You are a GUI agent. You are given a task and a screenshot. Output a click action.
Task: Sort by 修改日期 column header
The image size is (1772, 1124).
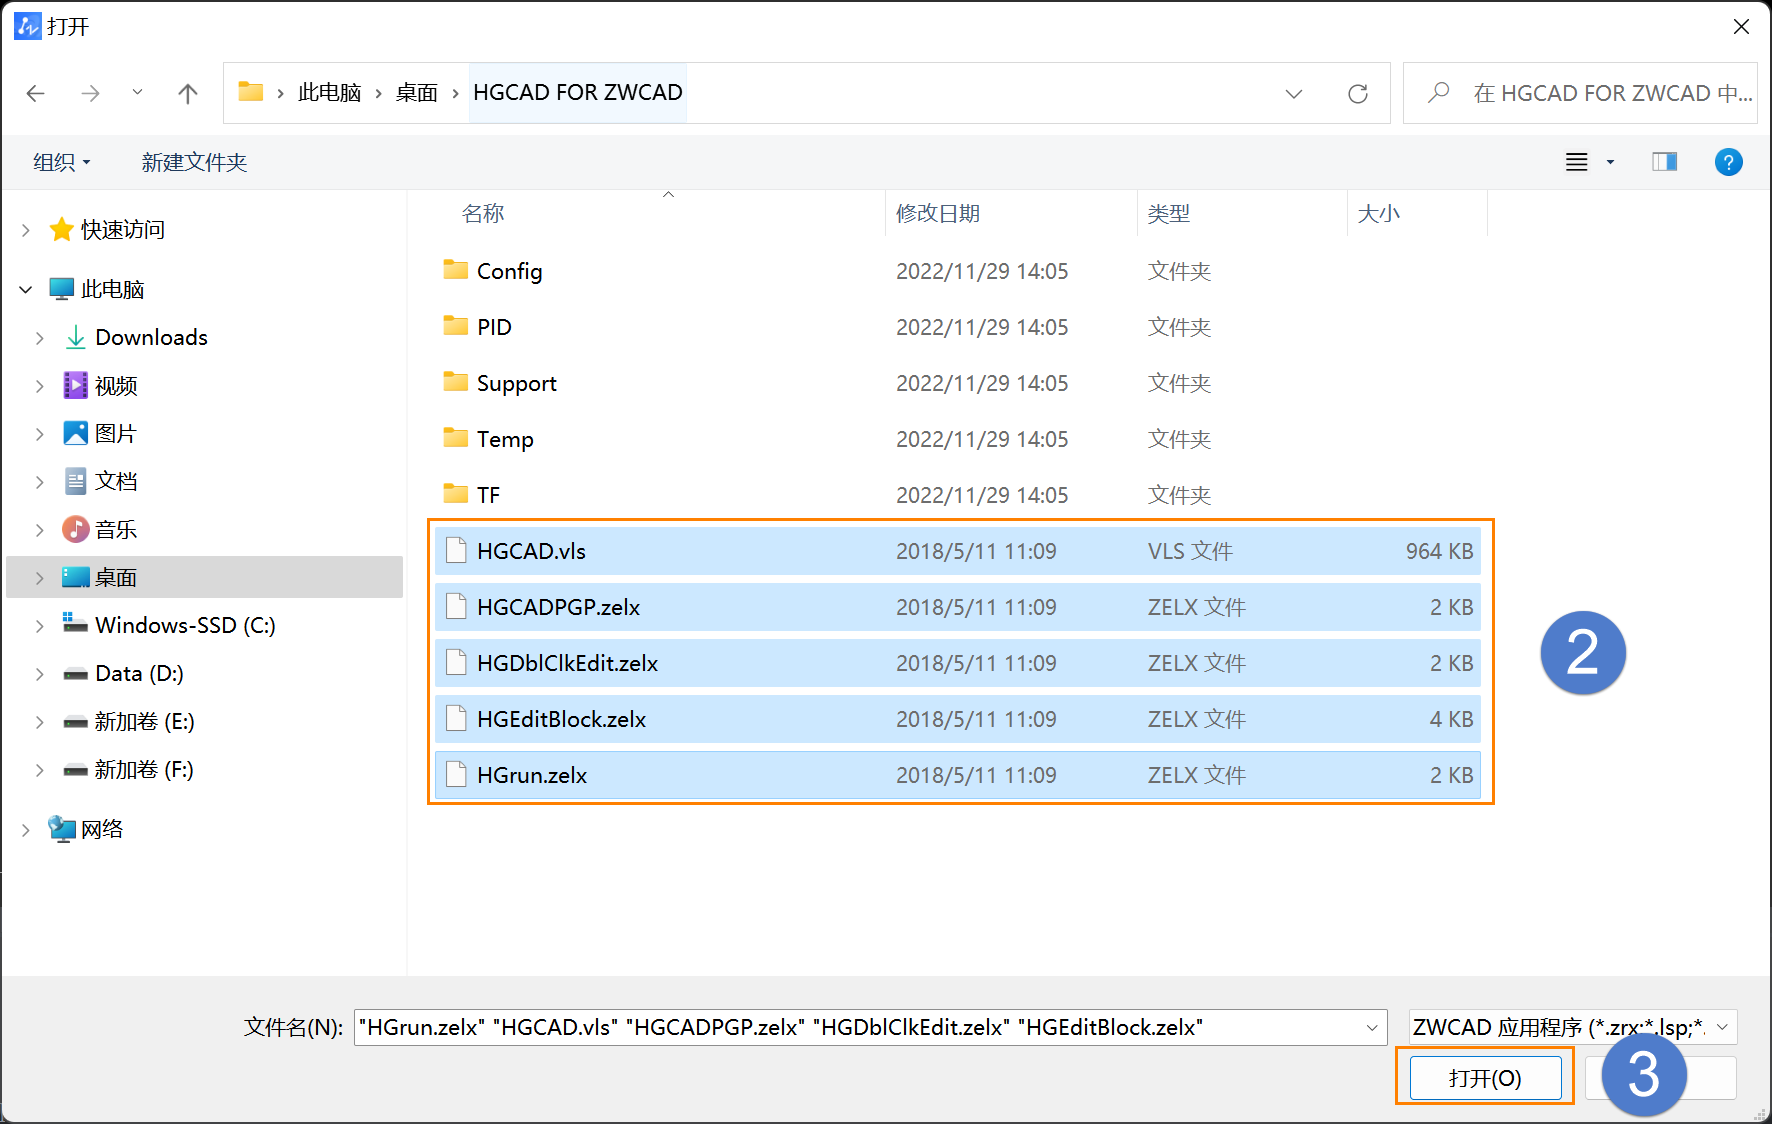point(938,214)
